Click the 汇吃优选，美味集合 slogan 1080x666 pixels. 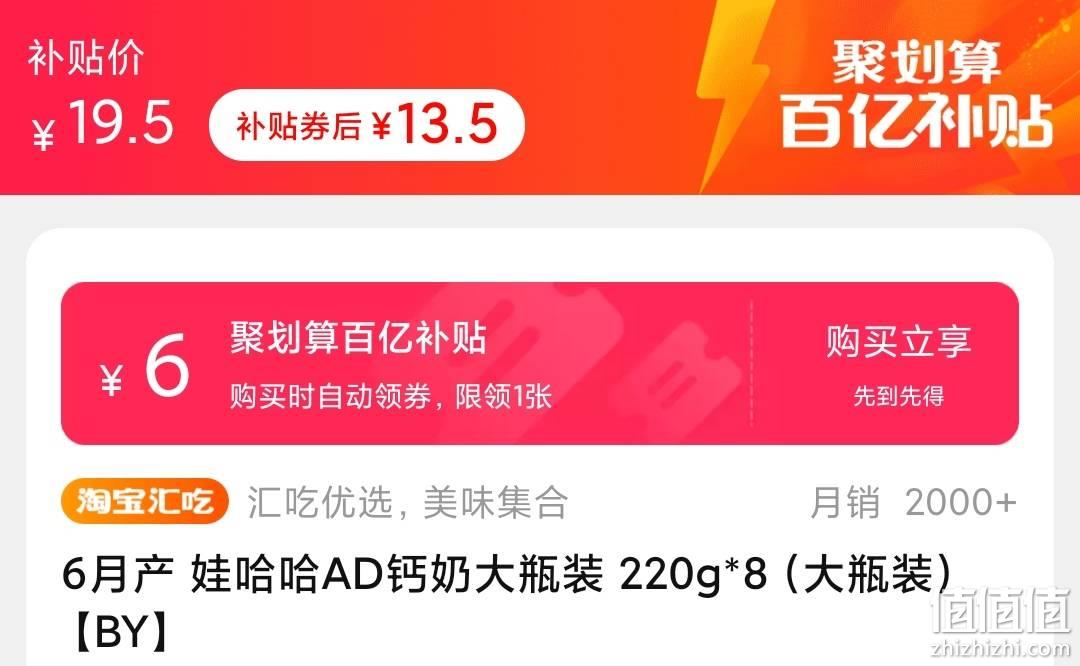pos(408,502)
